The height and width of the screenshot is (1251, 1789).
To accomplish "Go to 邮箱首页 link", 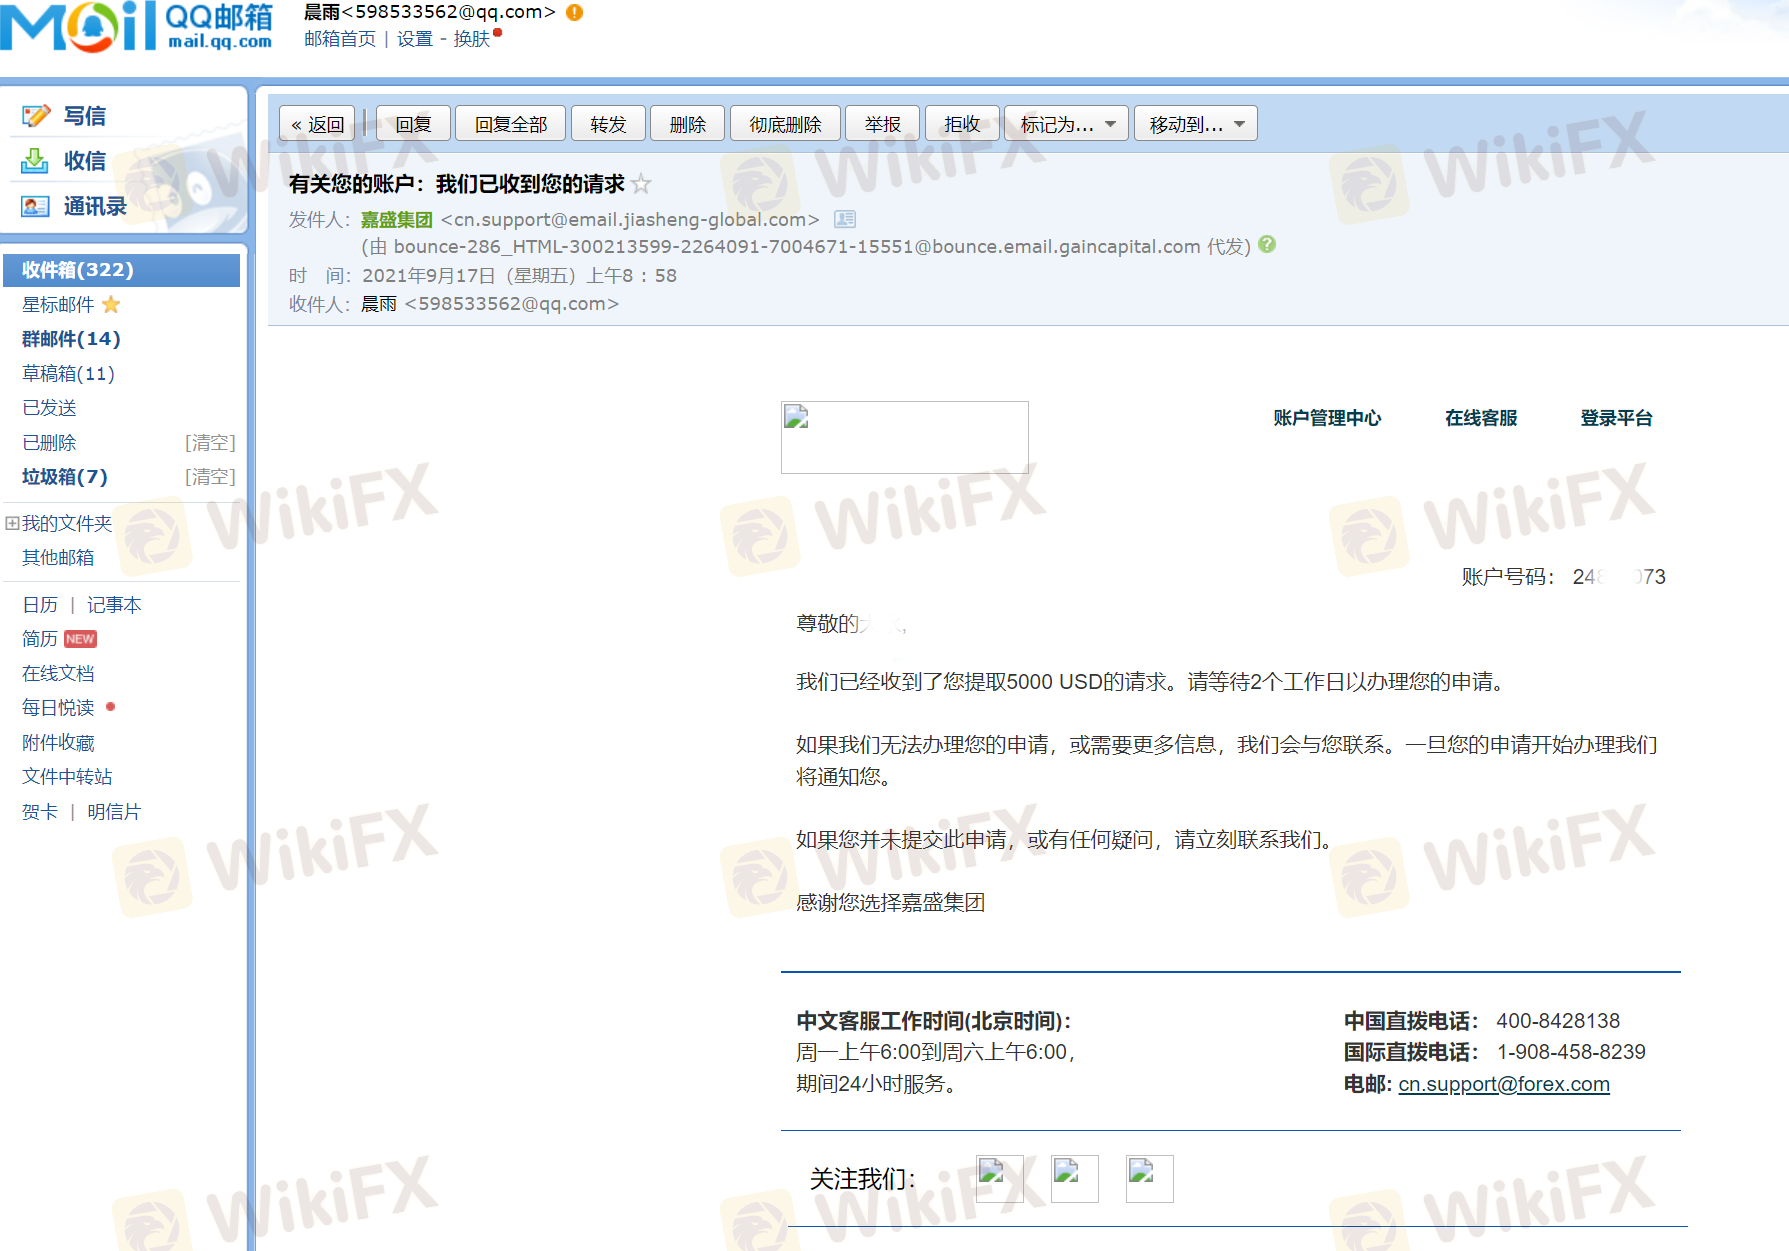I will click(340, 39).
